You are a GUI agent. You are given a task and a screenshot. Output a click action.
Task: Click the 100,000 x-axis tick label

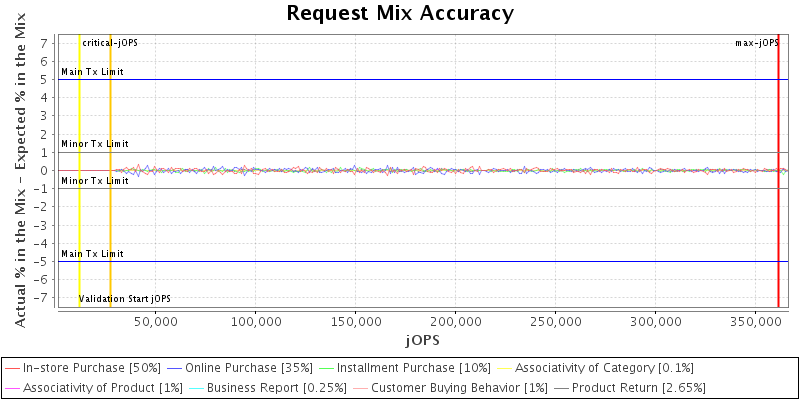255,321
